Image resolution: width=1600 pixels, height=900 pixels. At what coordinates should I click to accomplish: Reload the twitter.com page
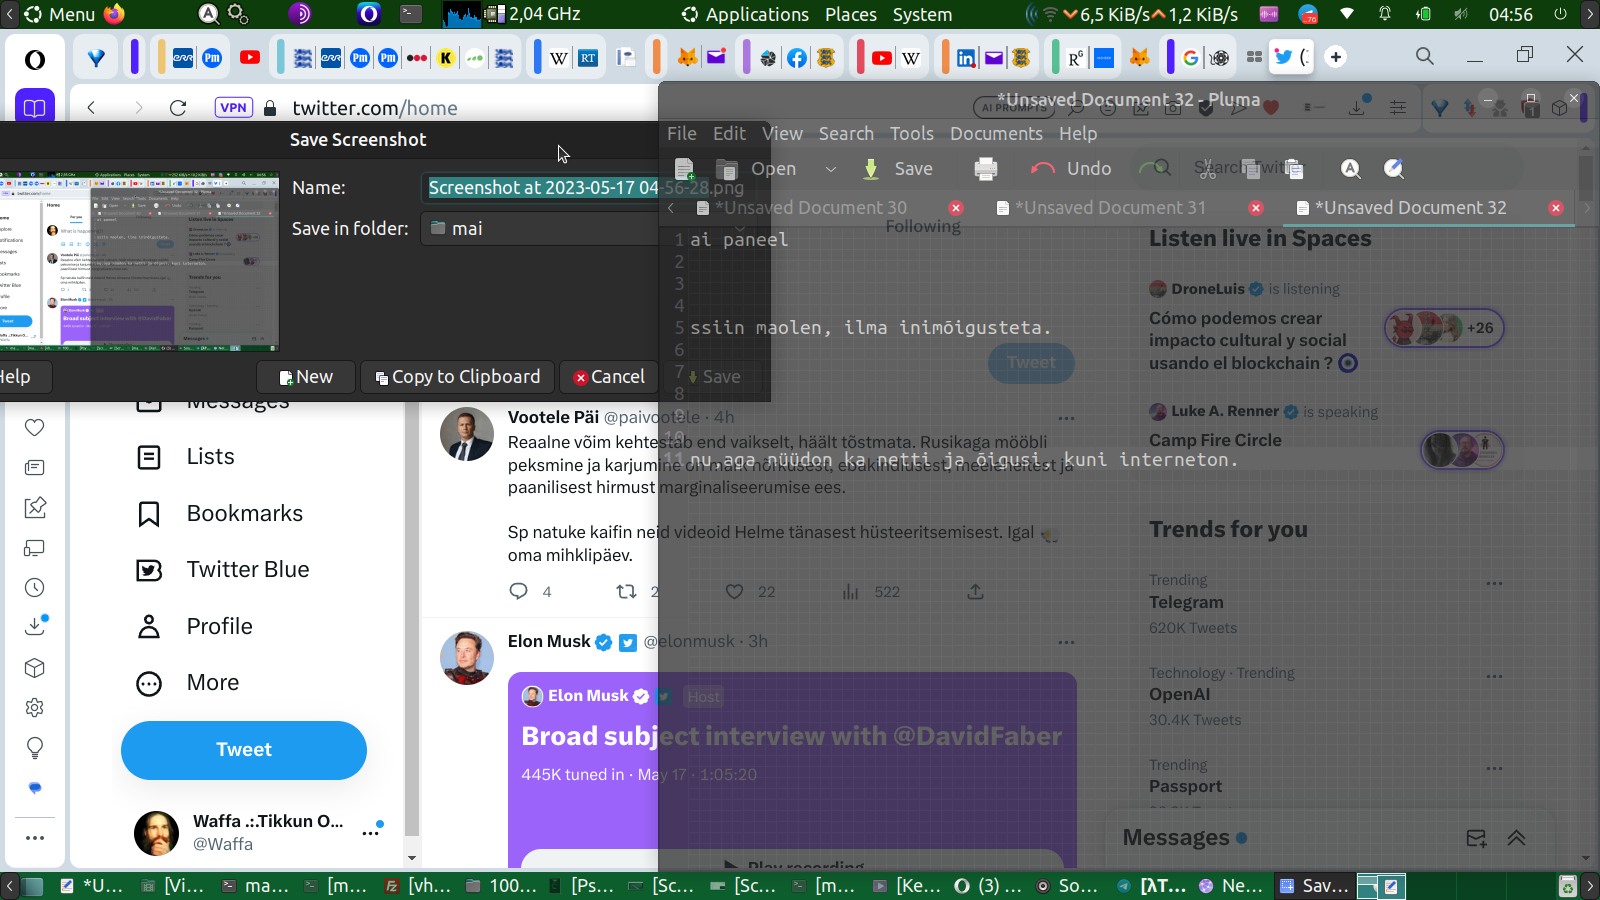point(178,108)
